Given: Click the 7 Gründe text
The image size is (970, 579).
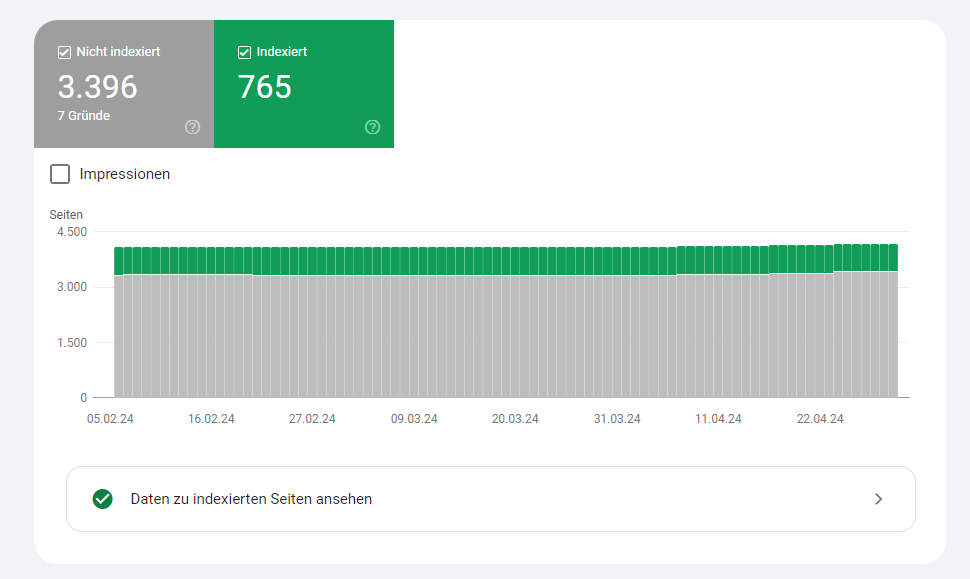Looking at the screenshot, I should tap(84, 116).
